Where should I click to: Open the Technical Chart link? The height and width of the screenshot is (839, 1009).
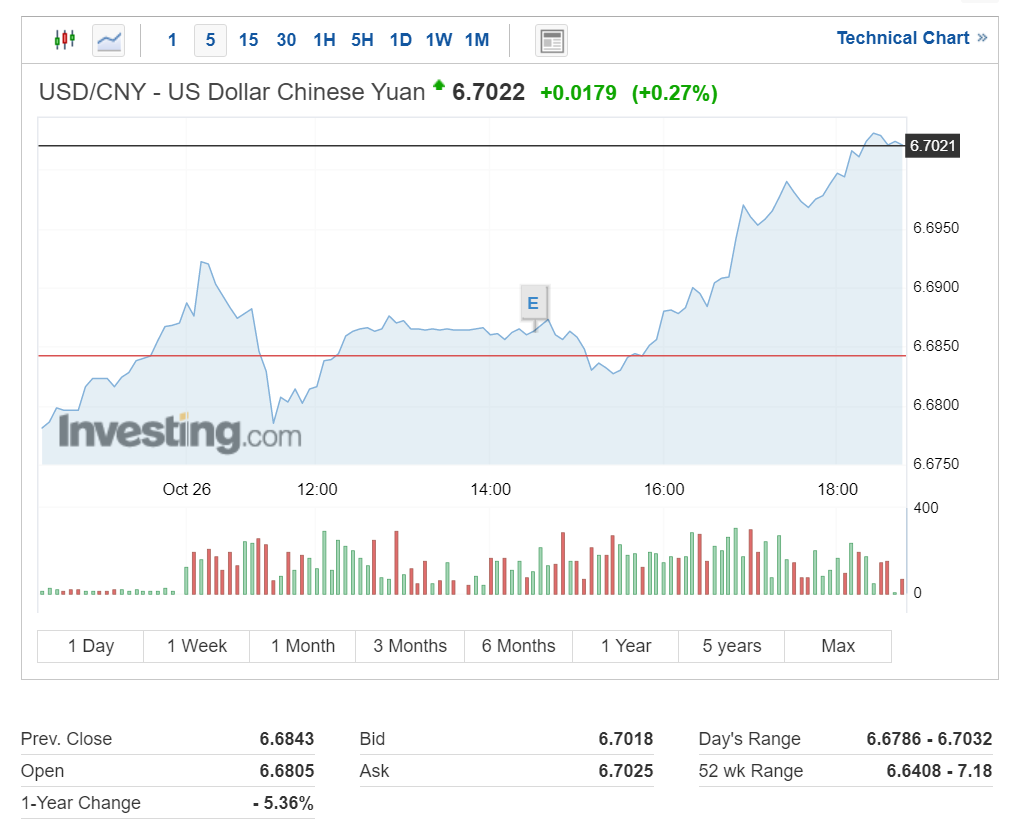pyautogui.click(x=911, y=38)
